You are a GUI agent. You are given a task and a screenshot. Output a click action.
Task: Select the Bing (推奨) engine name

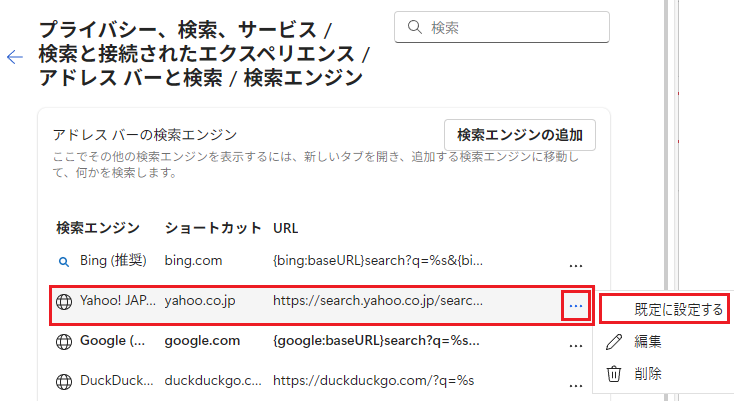click(x=113, y=260)
